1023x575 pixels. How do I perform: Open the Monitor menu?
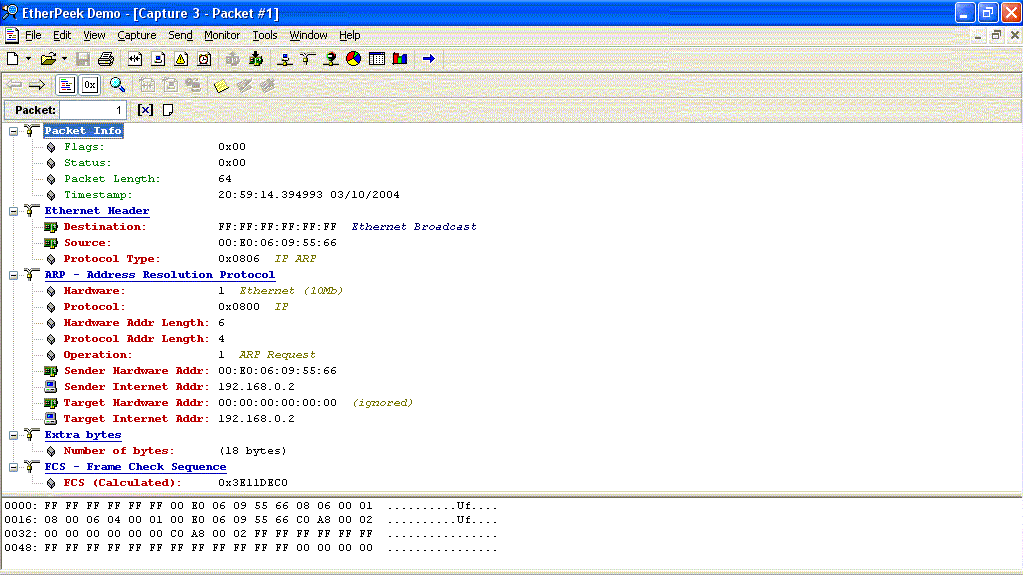222,35
